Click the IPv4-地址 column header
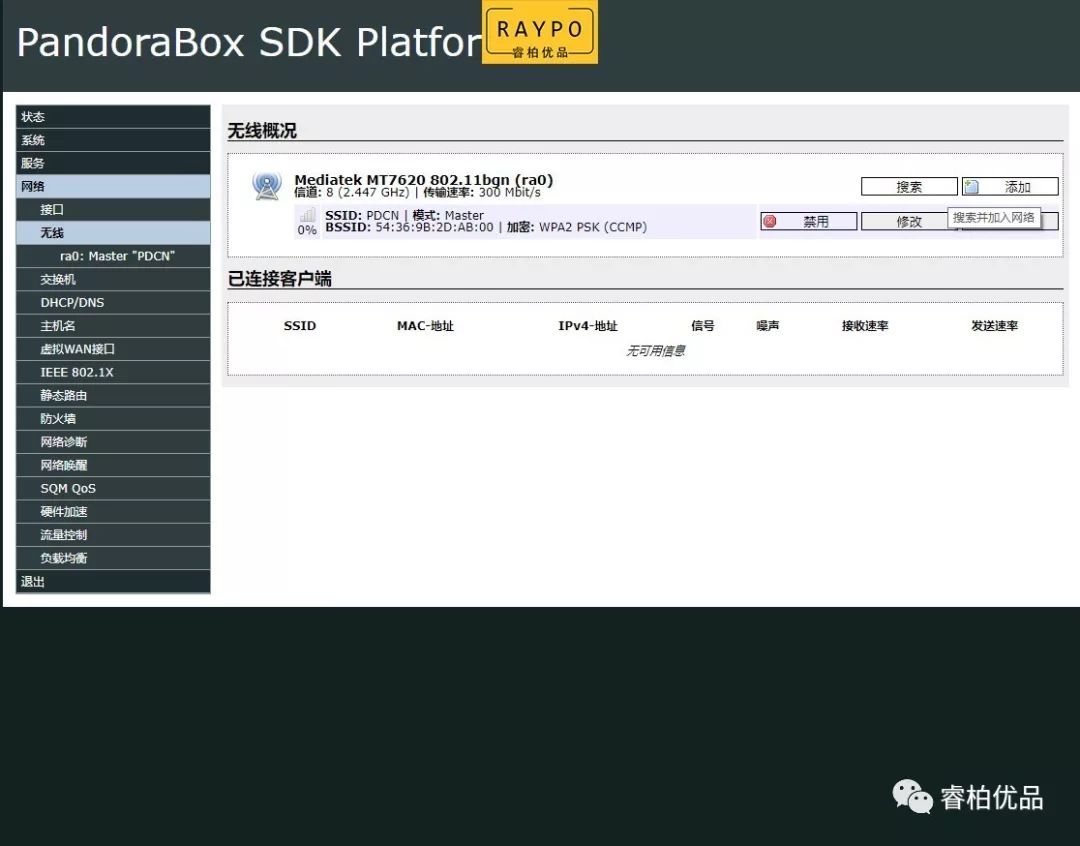Viewport: 1080px width, 846px height. [x=588, y=326]
